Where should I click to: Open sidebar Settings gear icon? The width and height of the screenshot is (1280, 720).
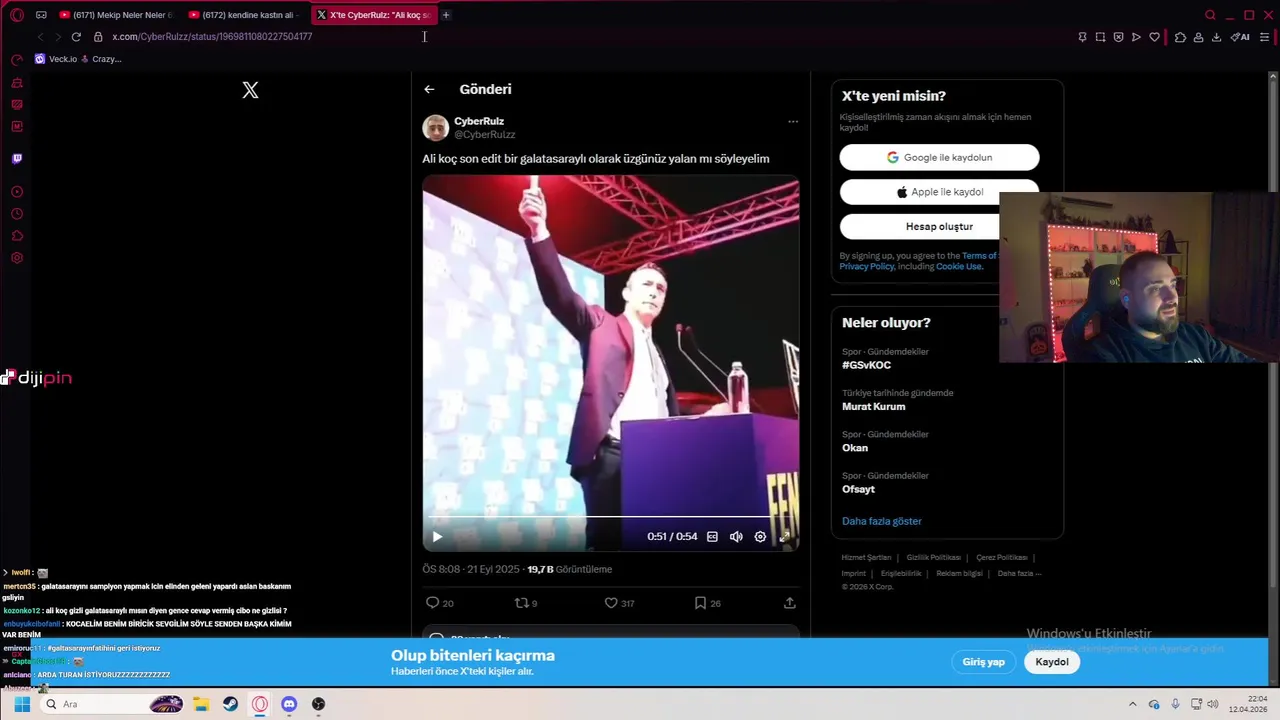(x=17, y=258)
